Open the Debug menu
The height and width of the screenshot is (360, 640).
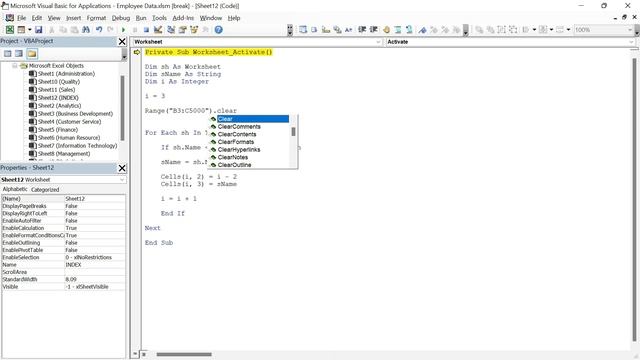121,18
